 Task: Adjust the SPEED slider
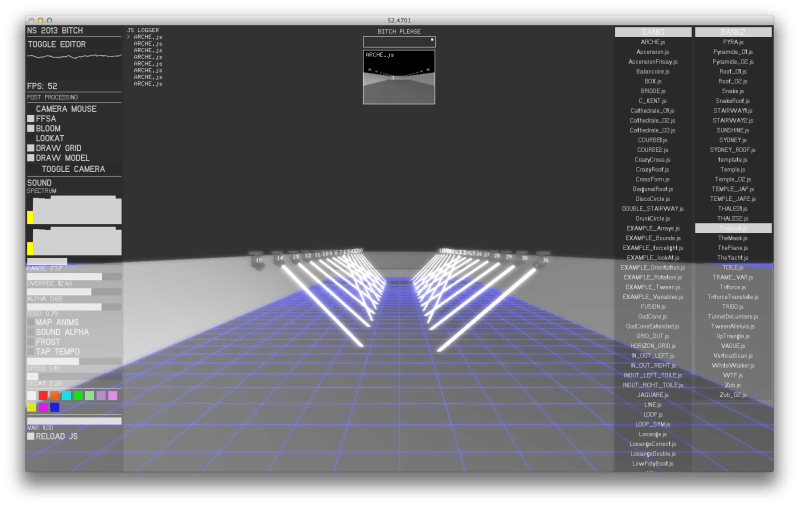pos(74,361)
